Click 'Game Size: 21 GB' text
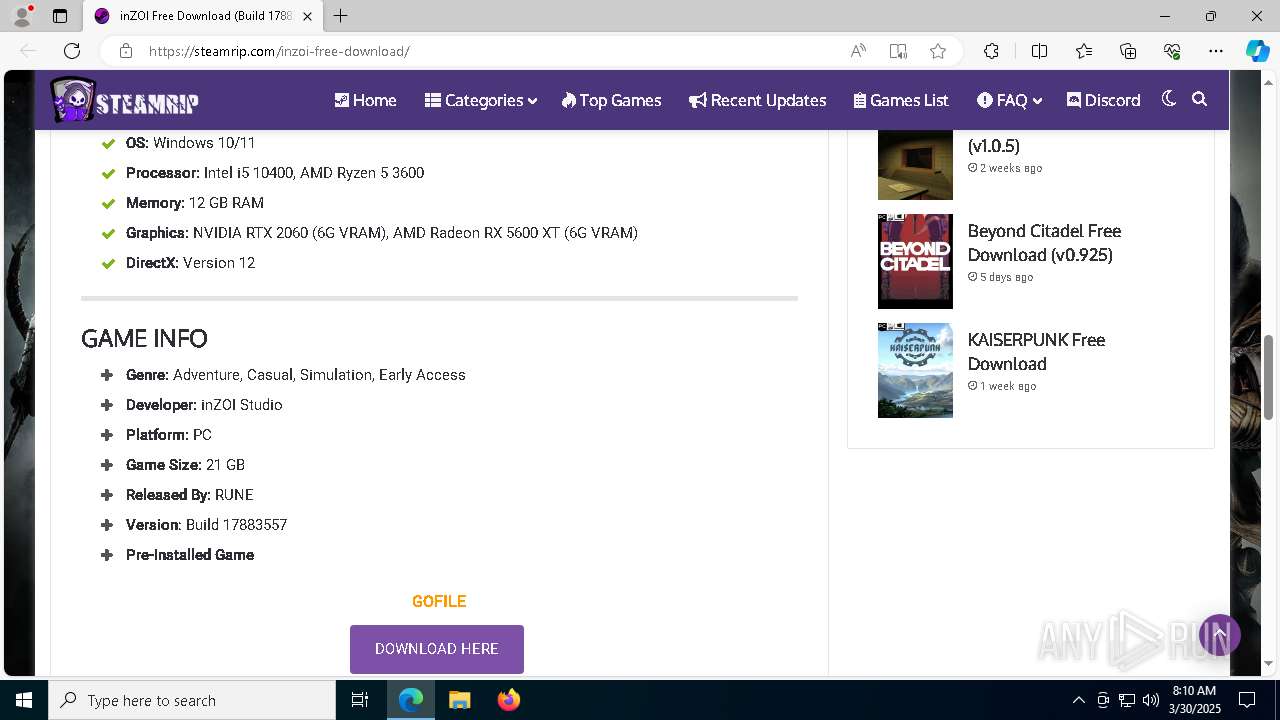 click(x=185, y=465)
